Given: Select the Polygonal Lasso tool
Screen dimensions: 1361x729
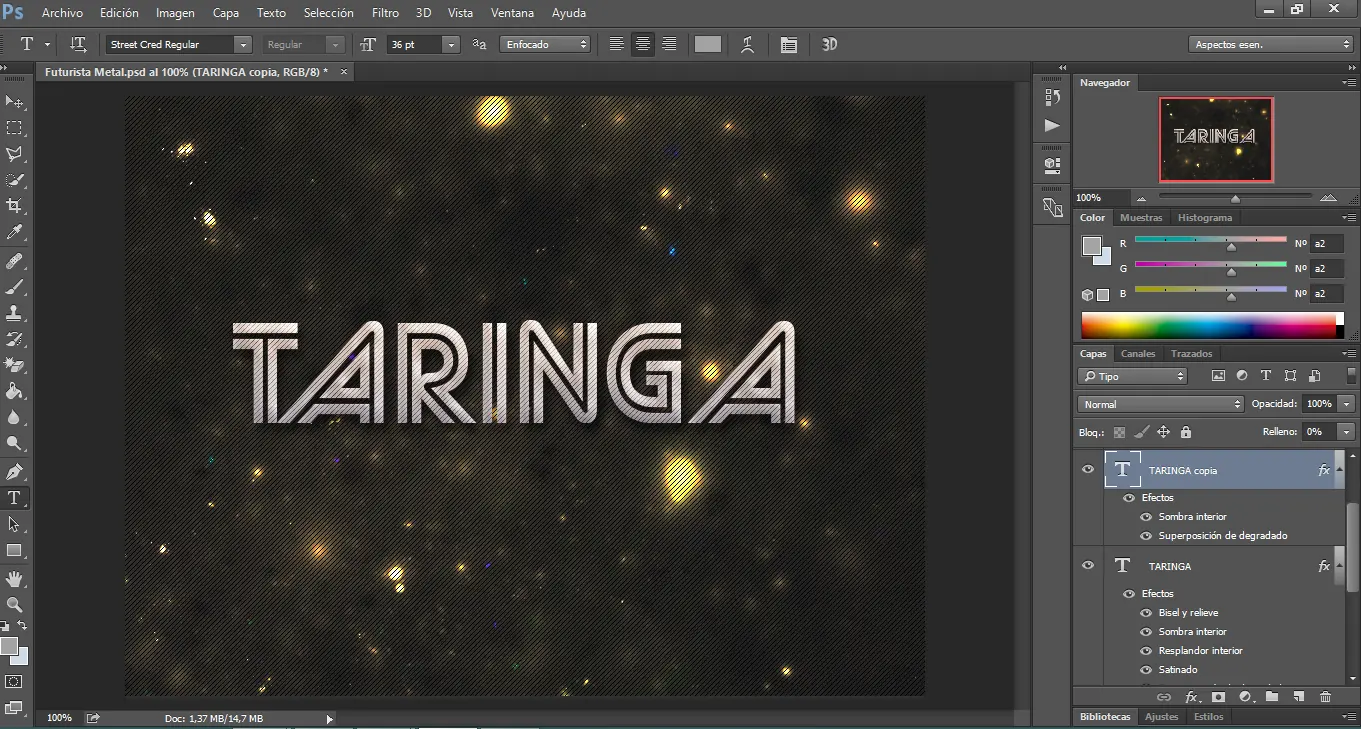Looking at the screenshot, I should [x=14, y=154].
